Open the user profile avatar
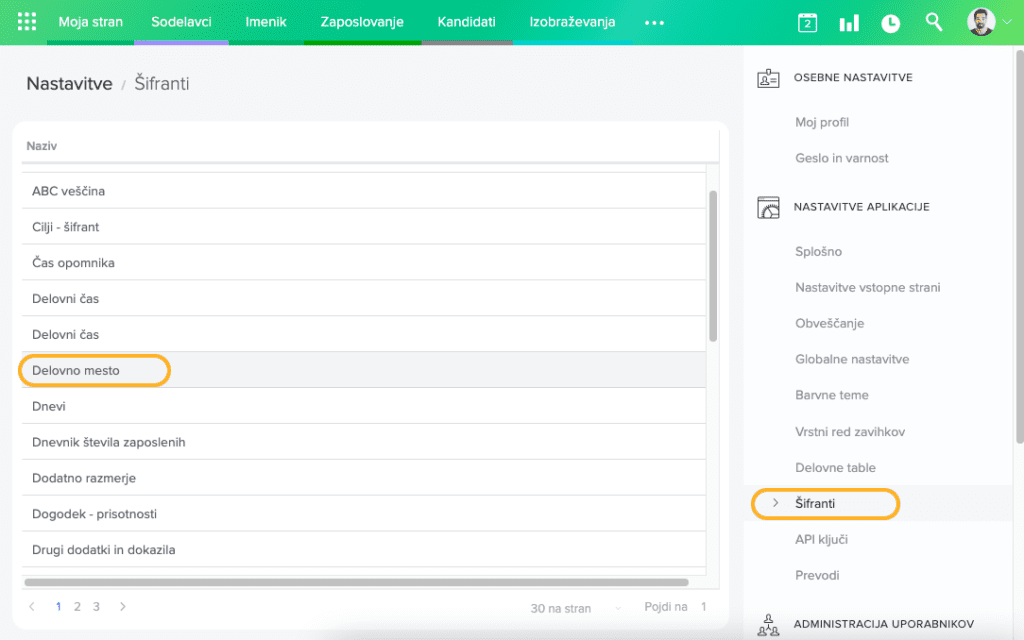This screenshot has height=640, width=1024. coord(982,22)
